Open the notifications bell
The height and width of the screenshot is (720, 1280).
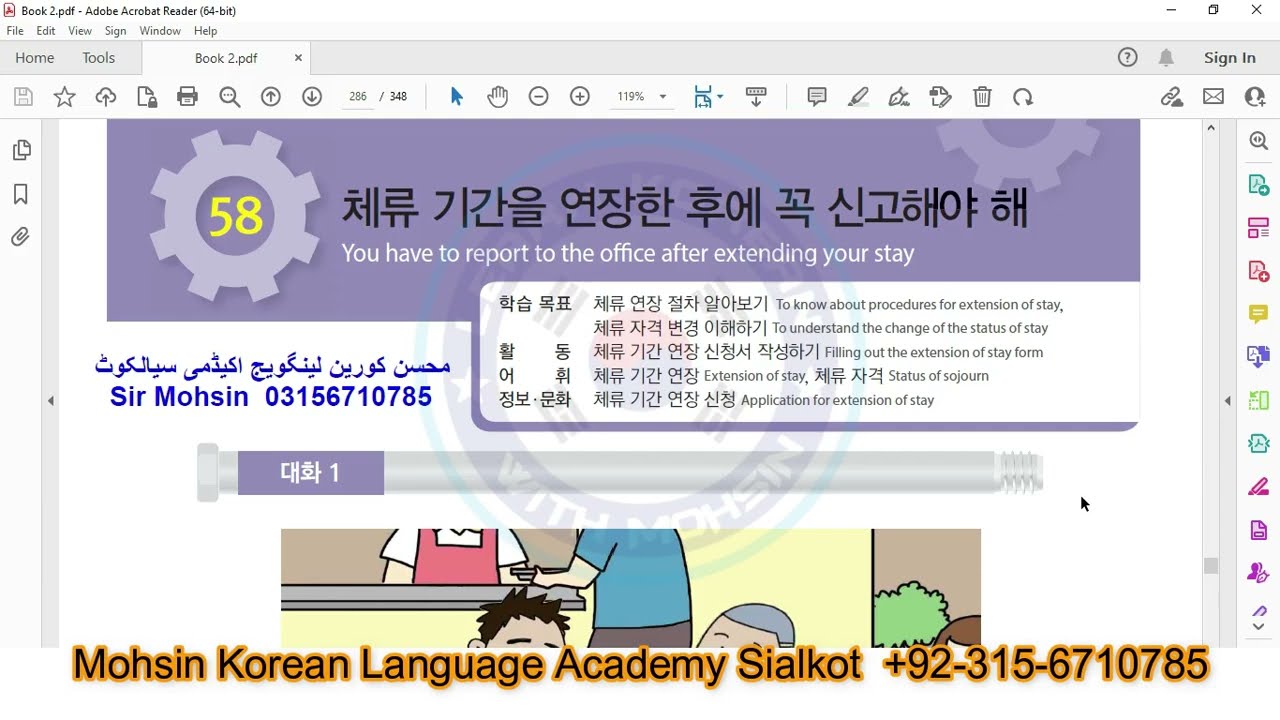[x=1166, y=58]
